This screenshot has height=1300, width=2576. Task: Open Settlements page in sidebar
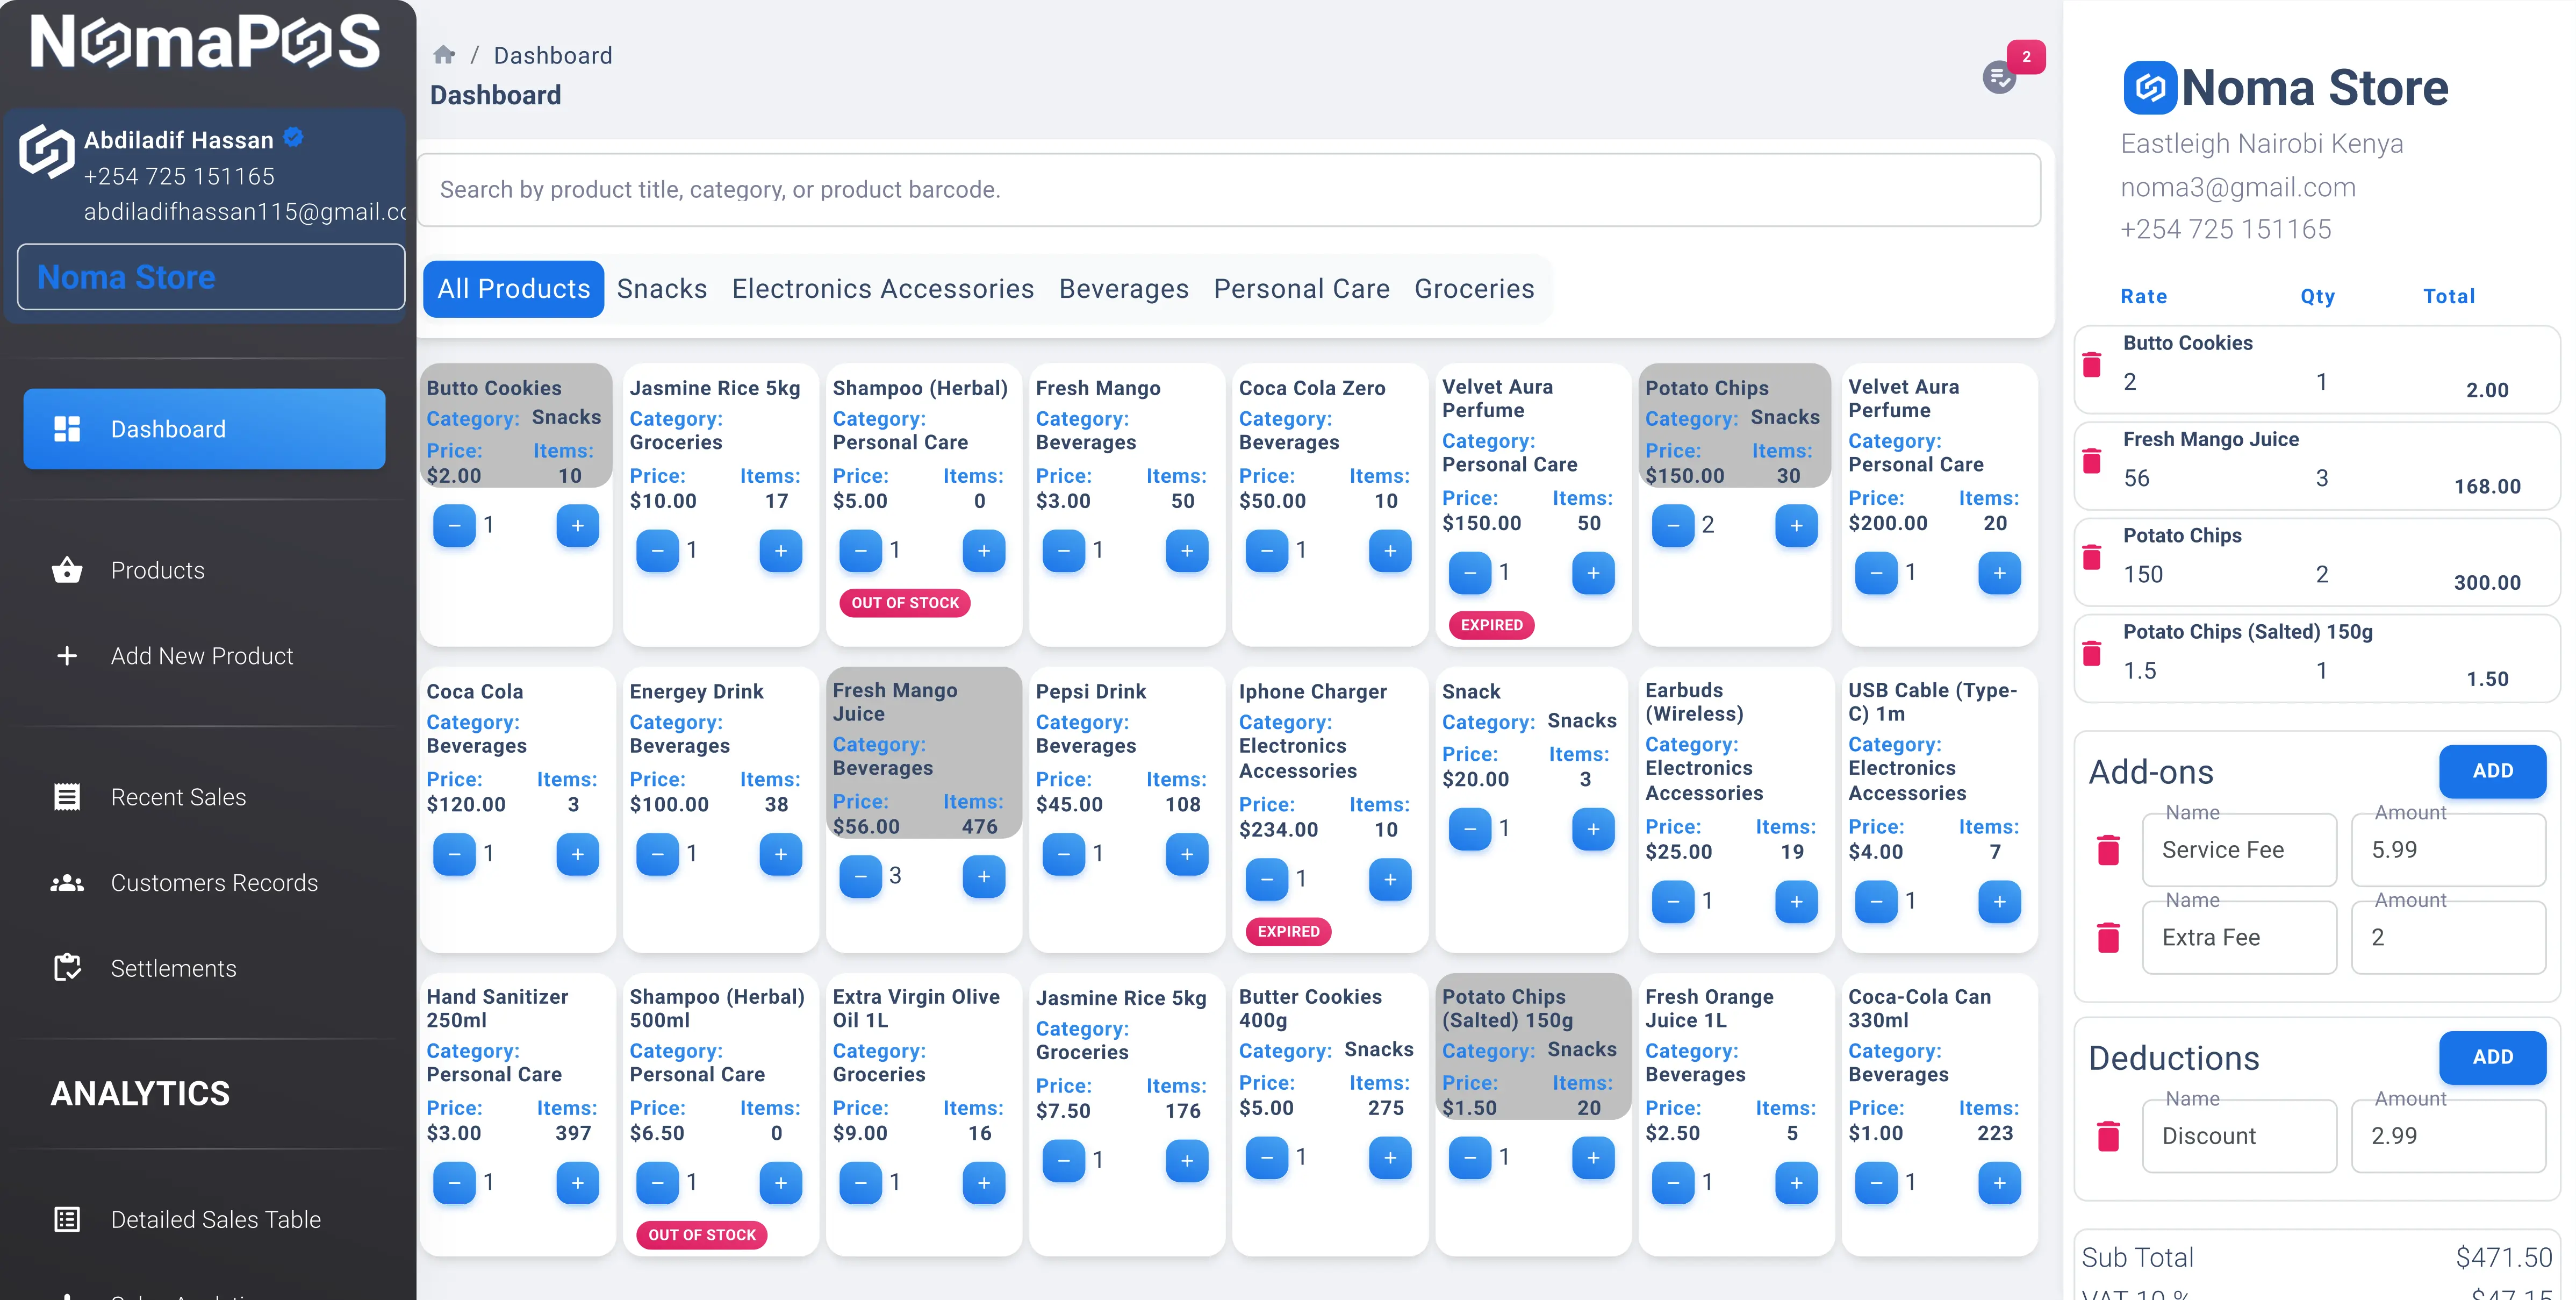(x=174, y=968)
